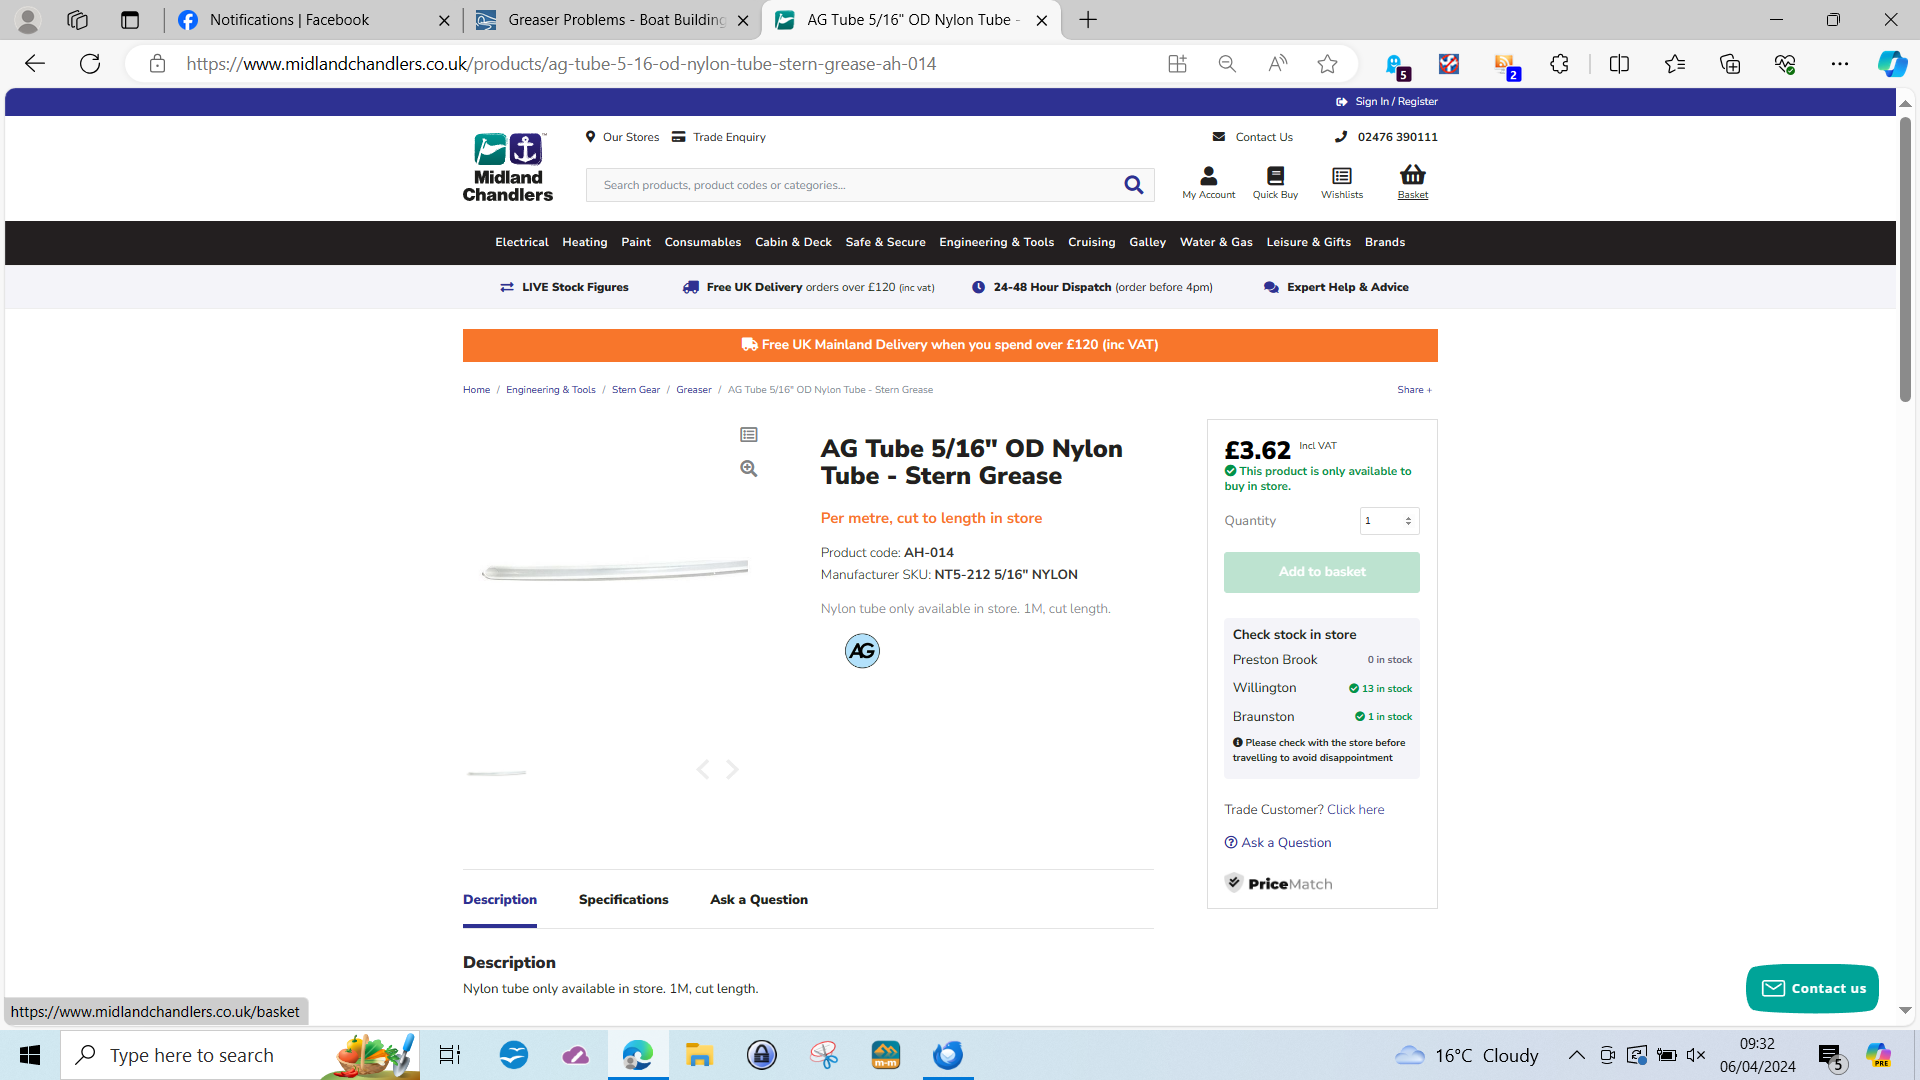Step the Quantity spinner arrows
Viewport: 1920px width, 1080px height.
pos(1408,521)
